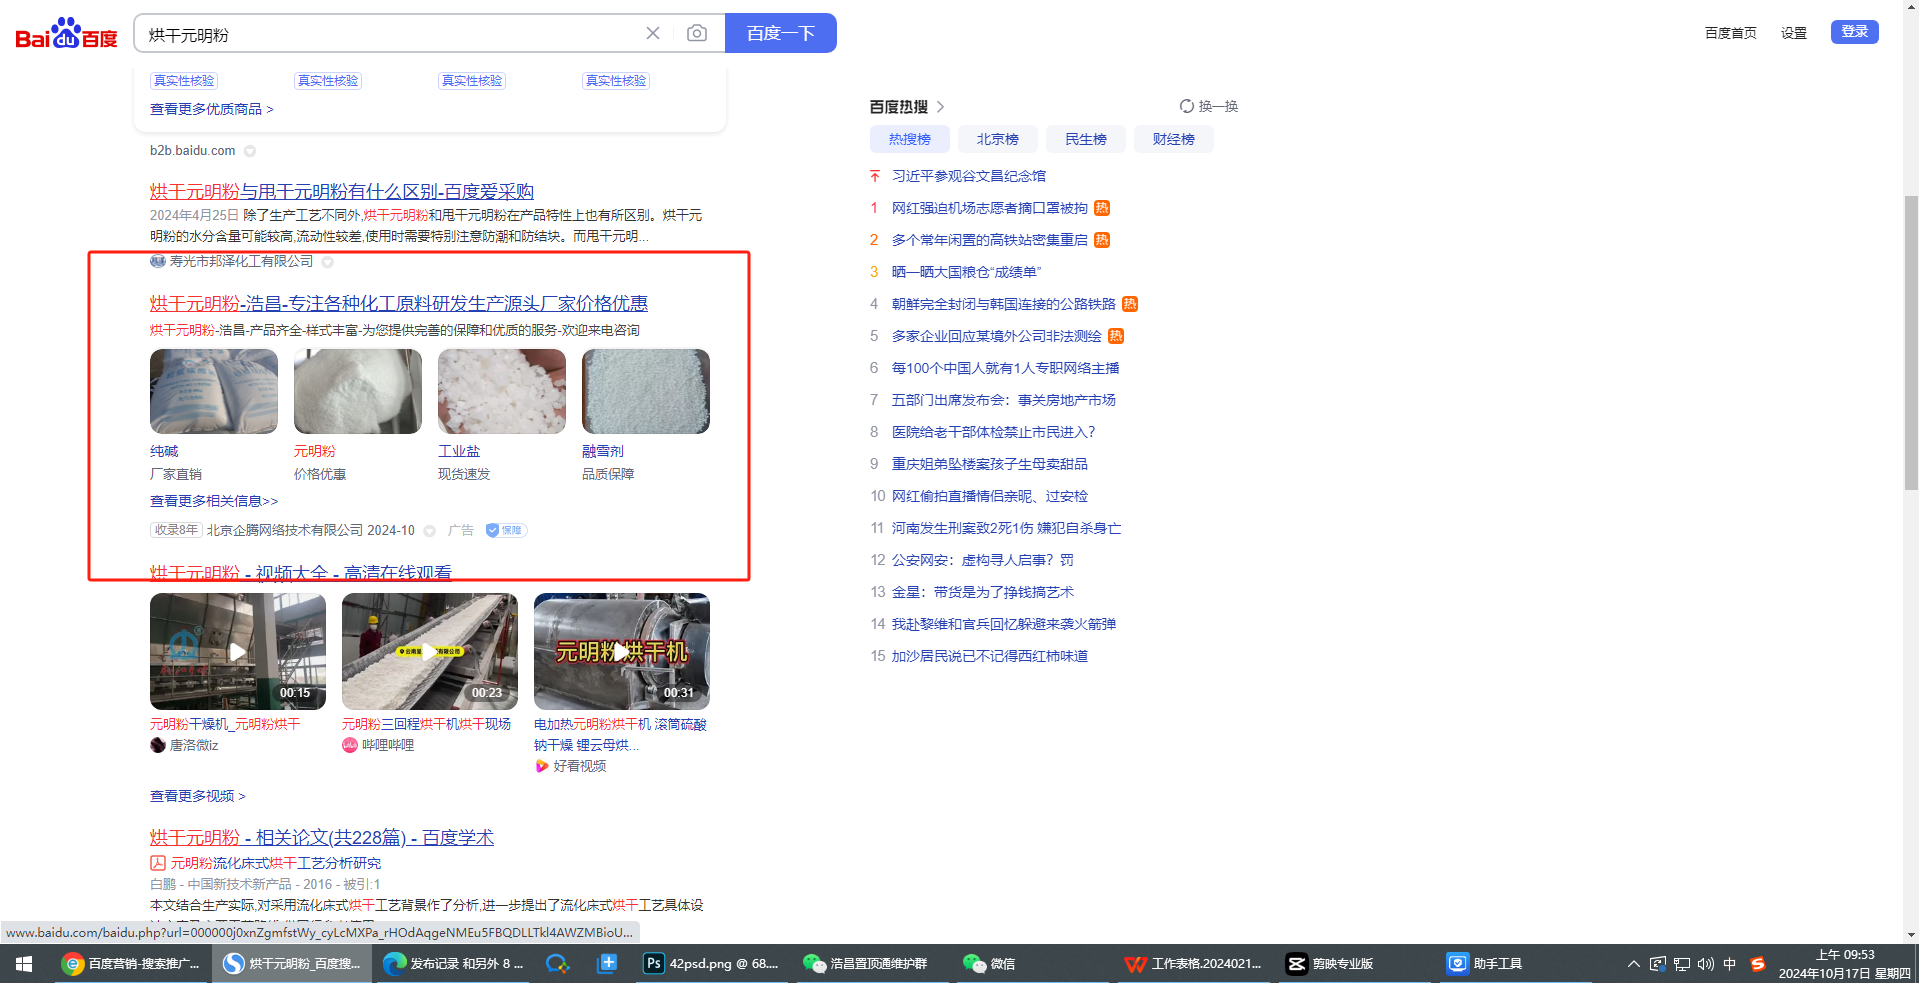Open 剪映专业版 in the taskbar
The image size is (1919, 983).
tap(1330, 964)
